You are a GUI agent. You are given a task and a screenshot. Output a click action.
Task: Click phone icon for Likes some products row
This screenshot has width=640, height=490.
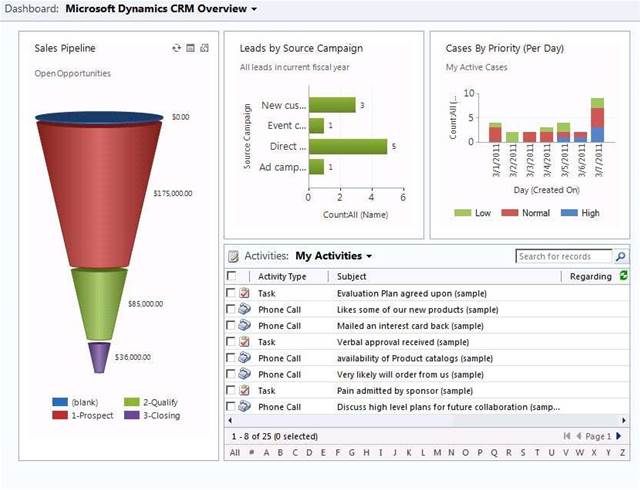[x=244, y=309]
